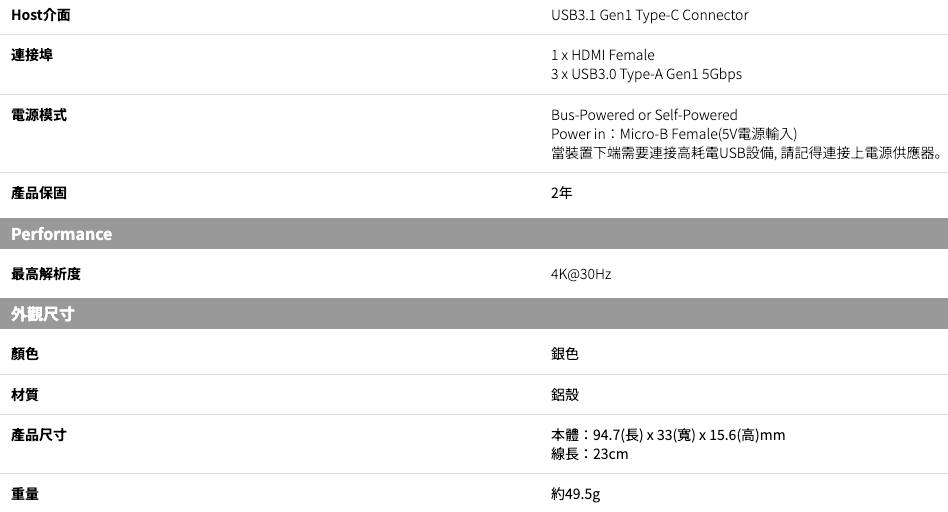Image resolution: width=948 pixels, height=512 pixels.
Task: Click the 本體 dimensions line
Action: [667, 435]
